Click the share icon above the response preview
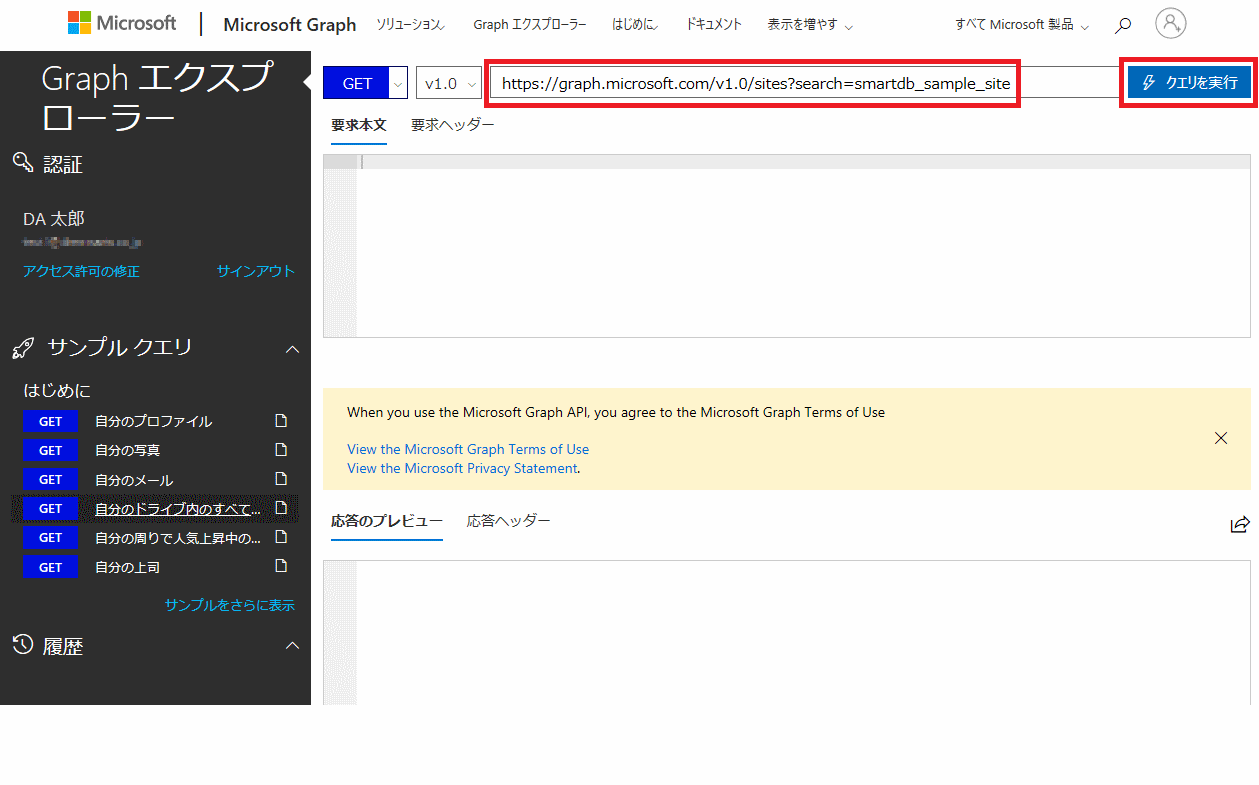This screenshot has width=1259, height=785. tap(1240, 524)
